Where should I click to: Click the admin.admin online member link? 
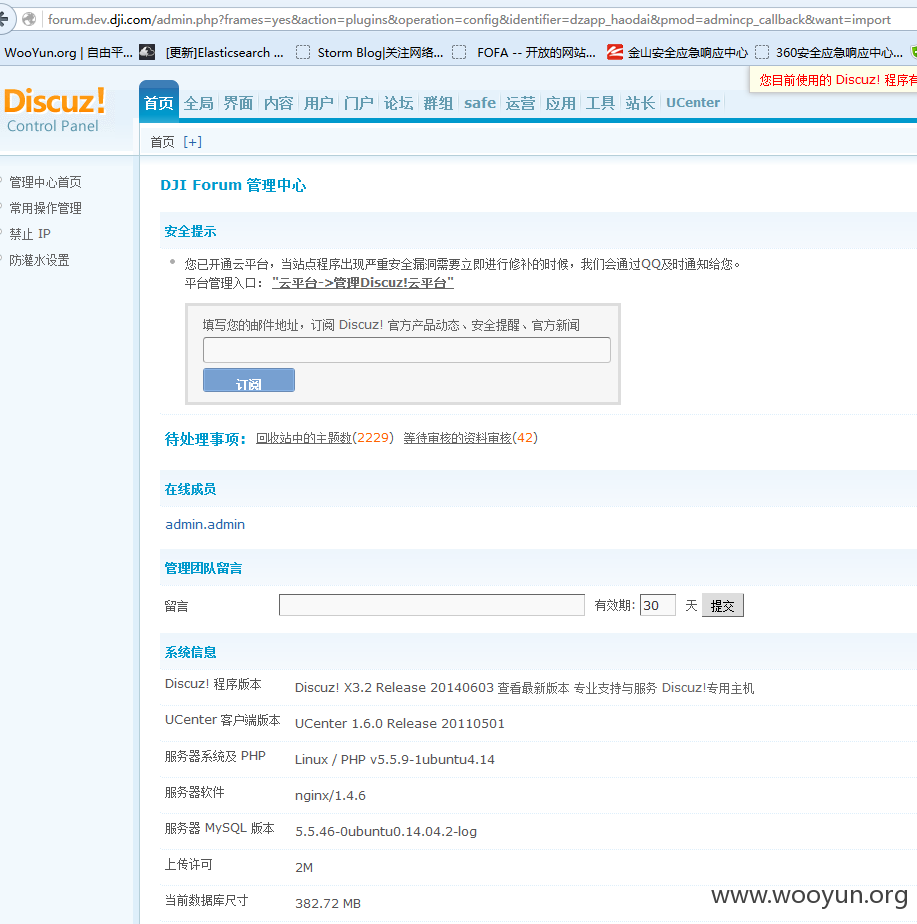(x=205, y=524)
